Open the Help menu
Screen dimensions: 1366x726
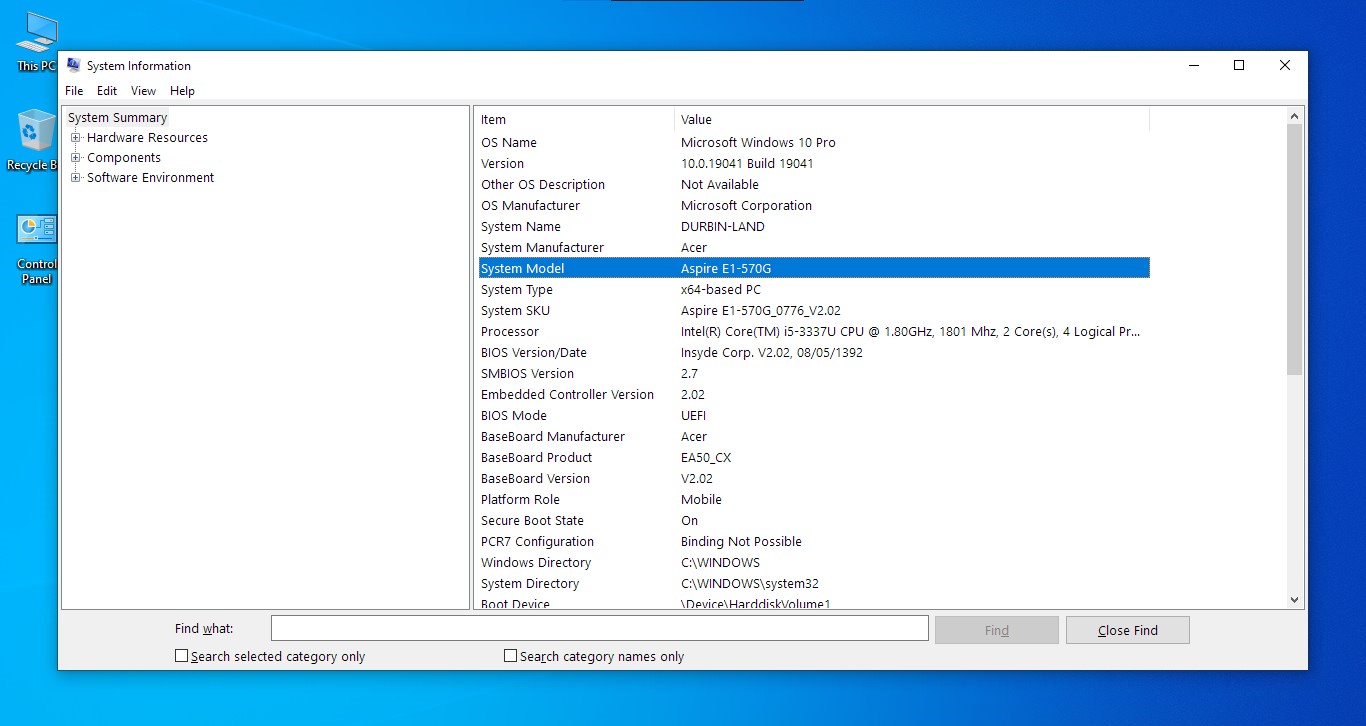(x=182, y=91)
